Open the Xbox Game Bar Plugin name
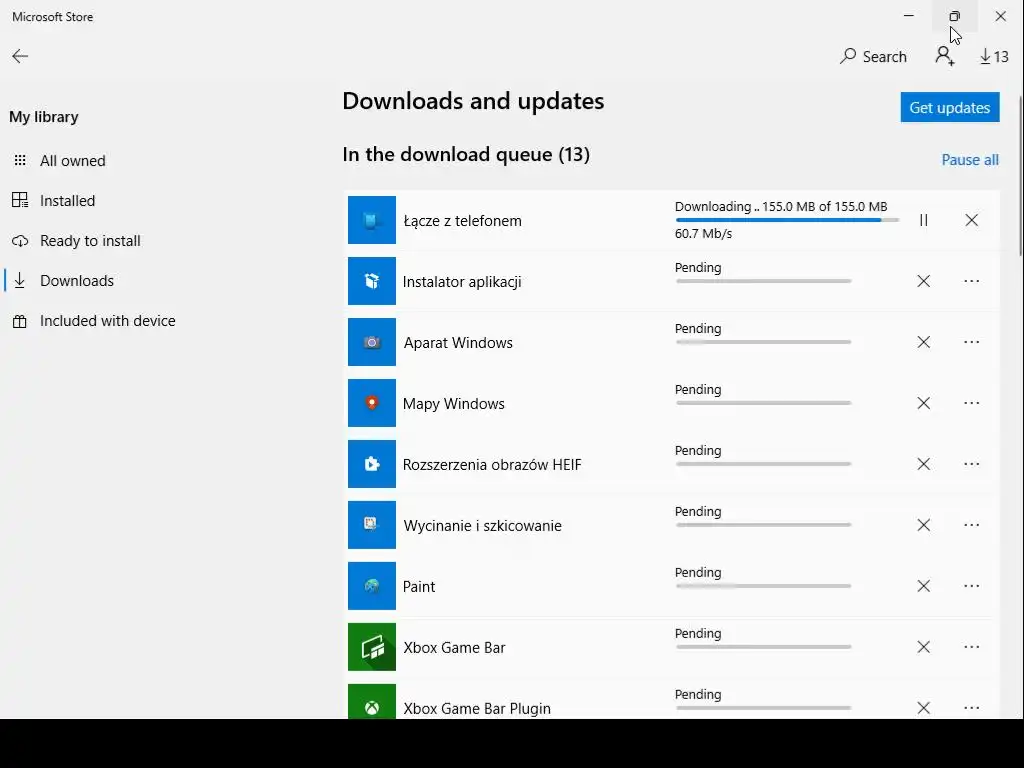1024x768 pixels. click(477, 709)
